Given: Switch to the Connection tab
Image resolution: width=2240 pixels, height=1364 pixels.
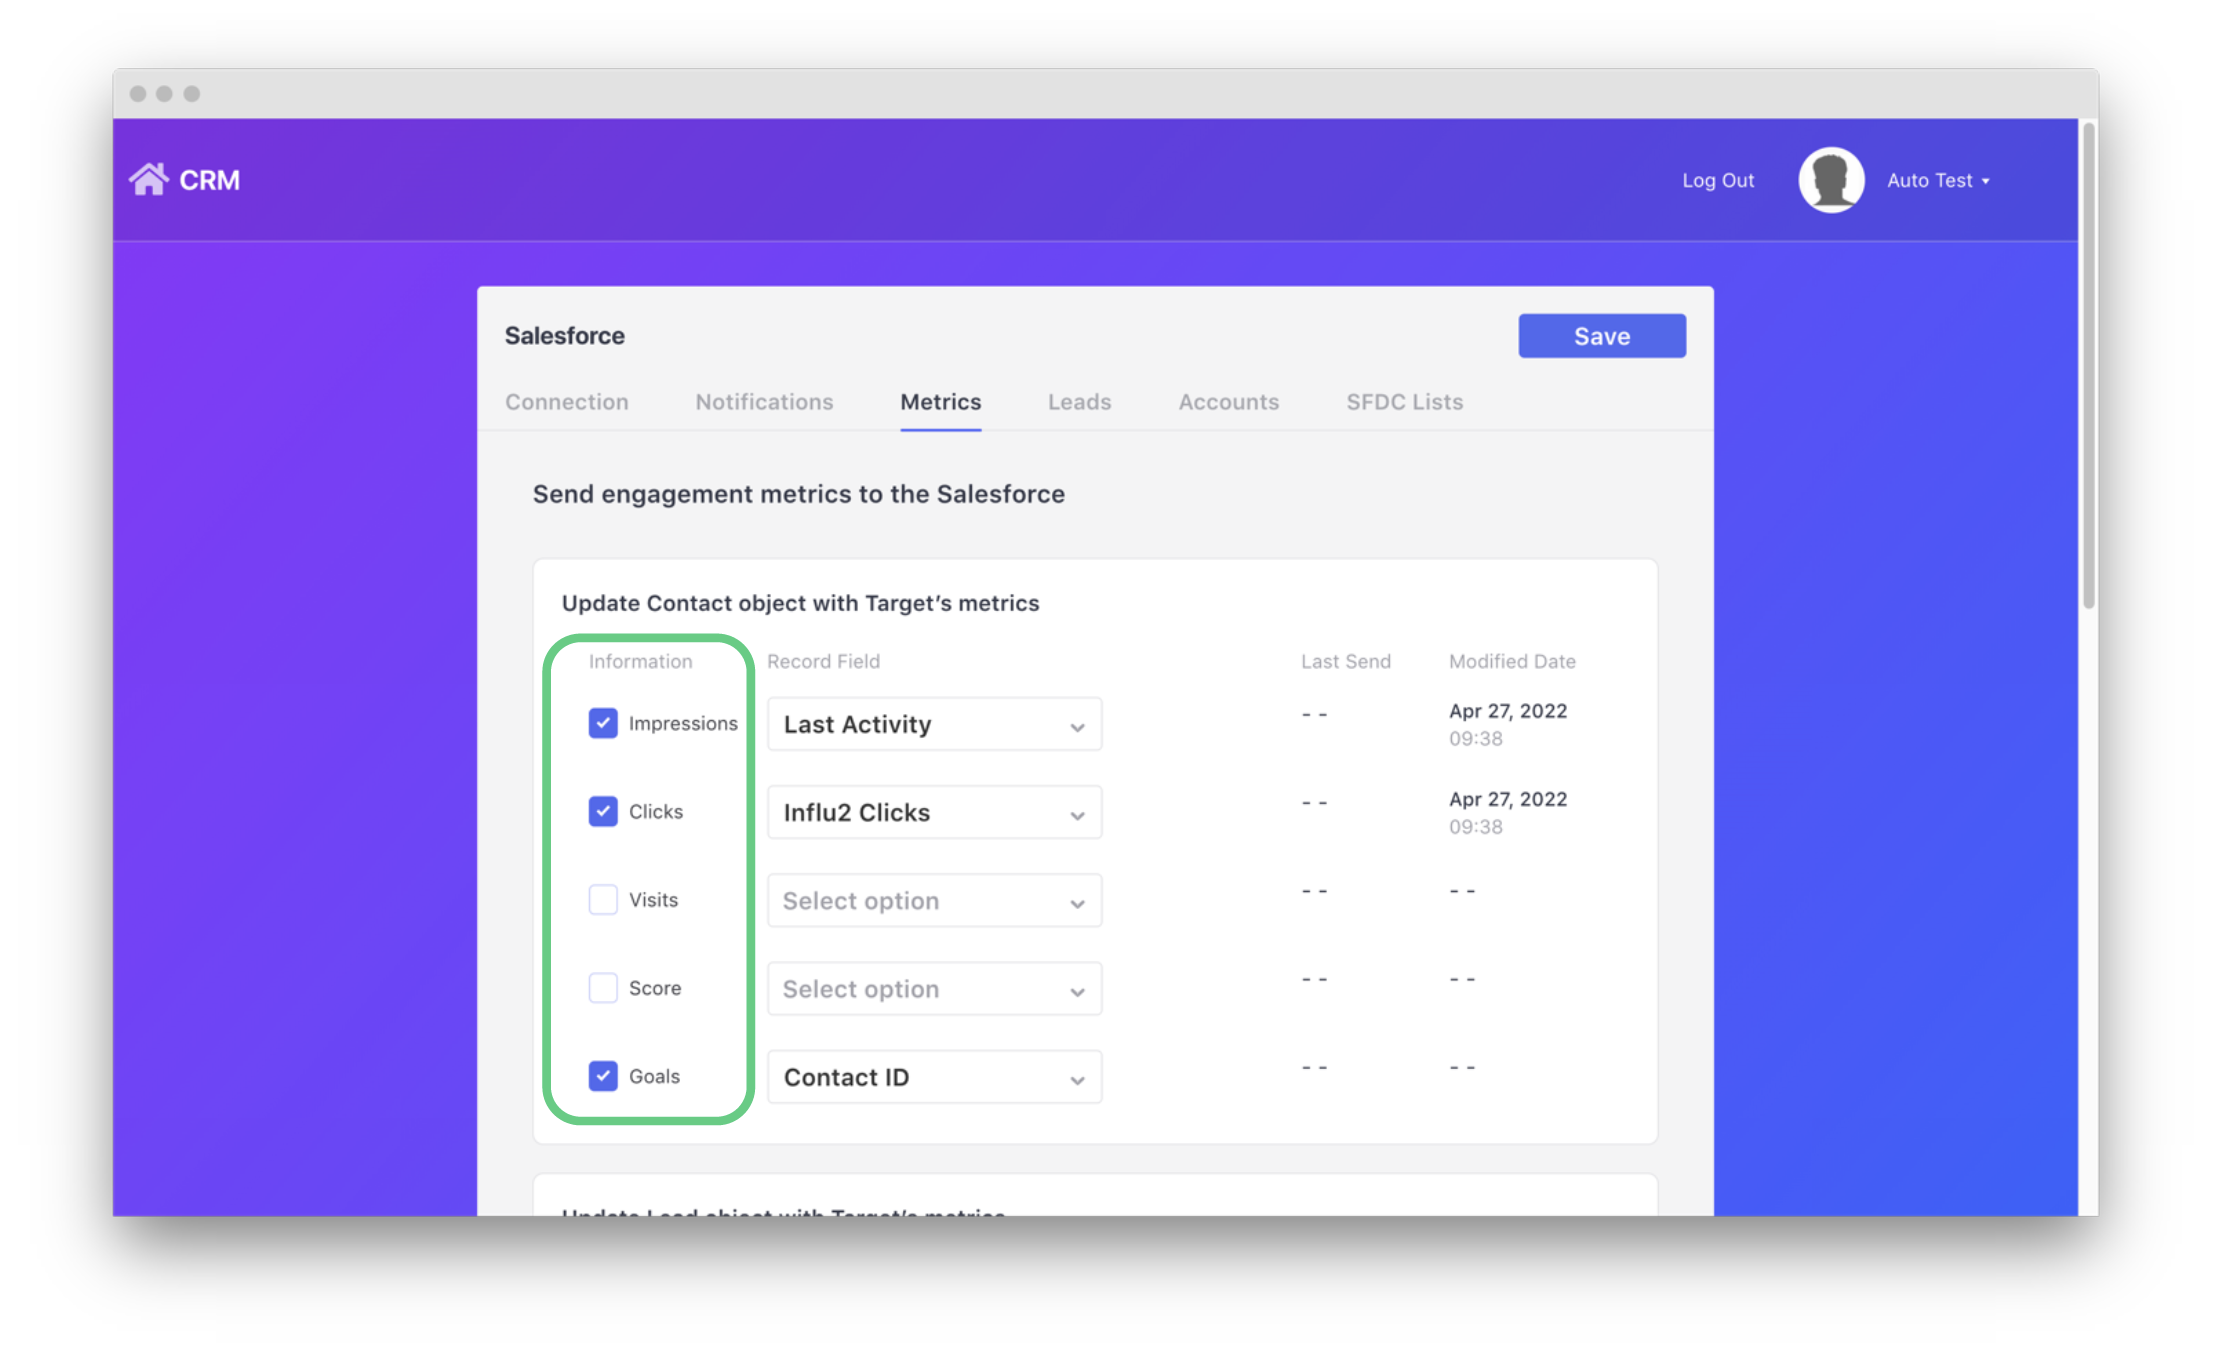Looking at the screenshot, I should pos(566,402).
